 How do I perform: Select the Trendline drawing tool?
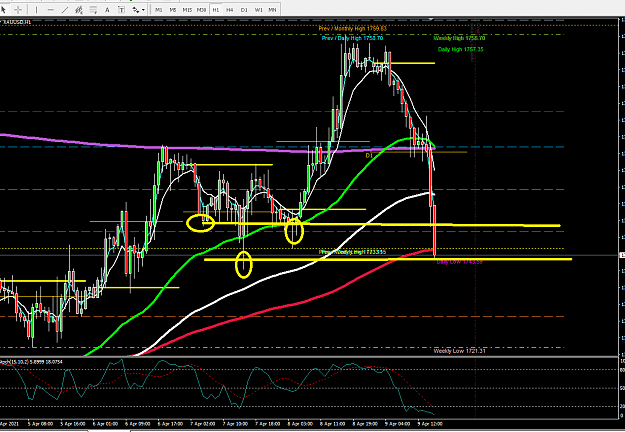[x=65, y=9]
